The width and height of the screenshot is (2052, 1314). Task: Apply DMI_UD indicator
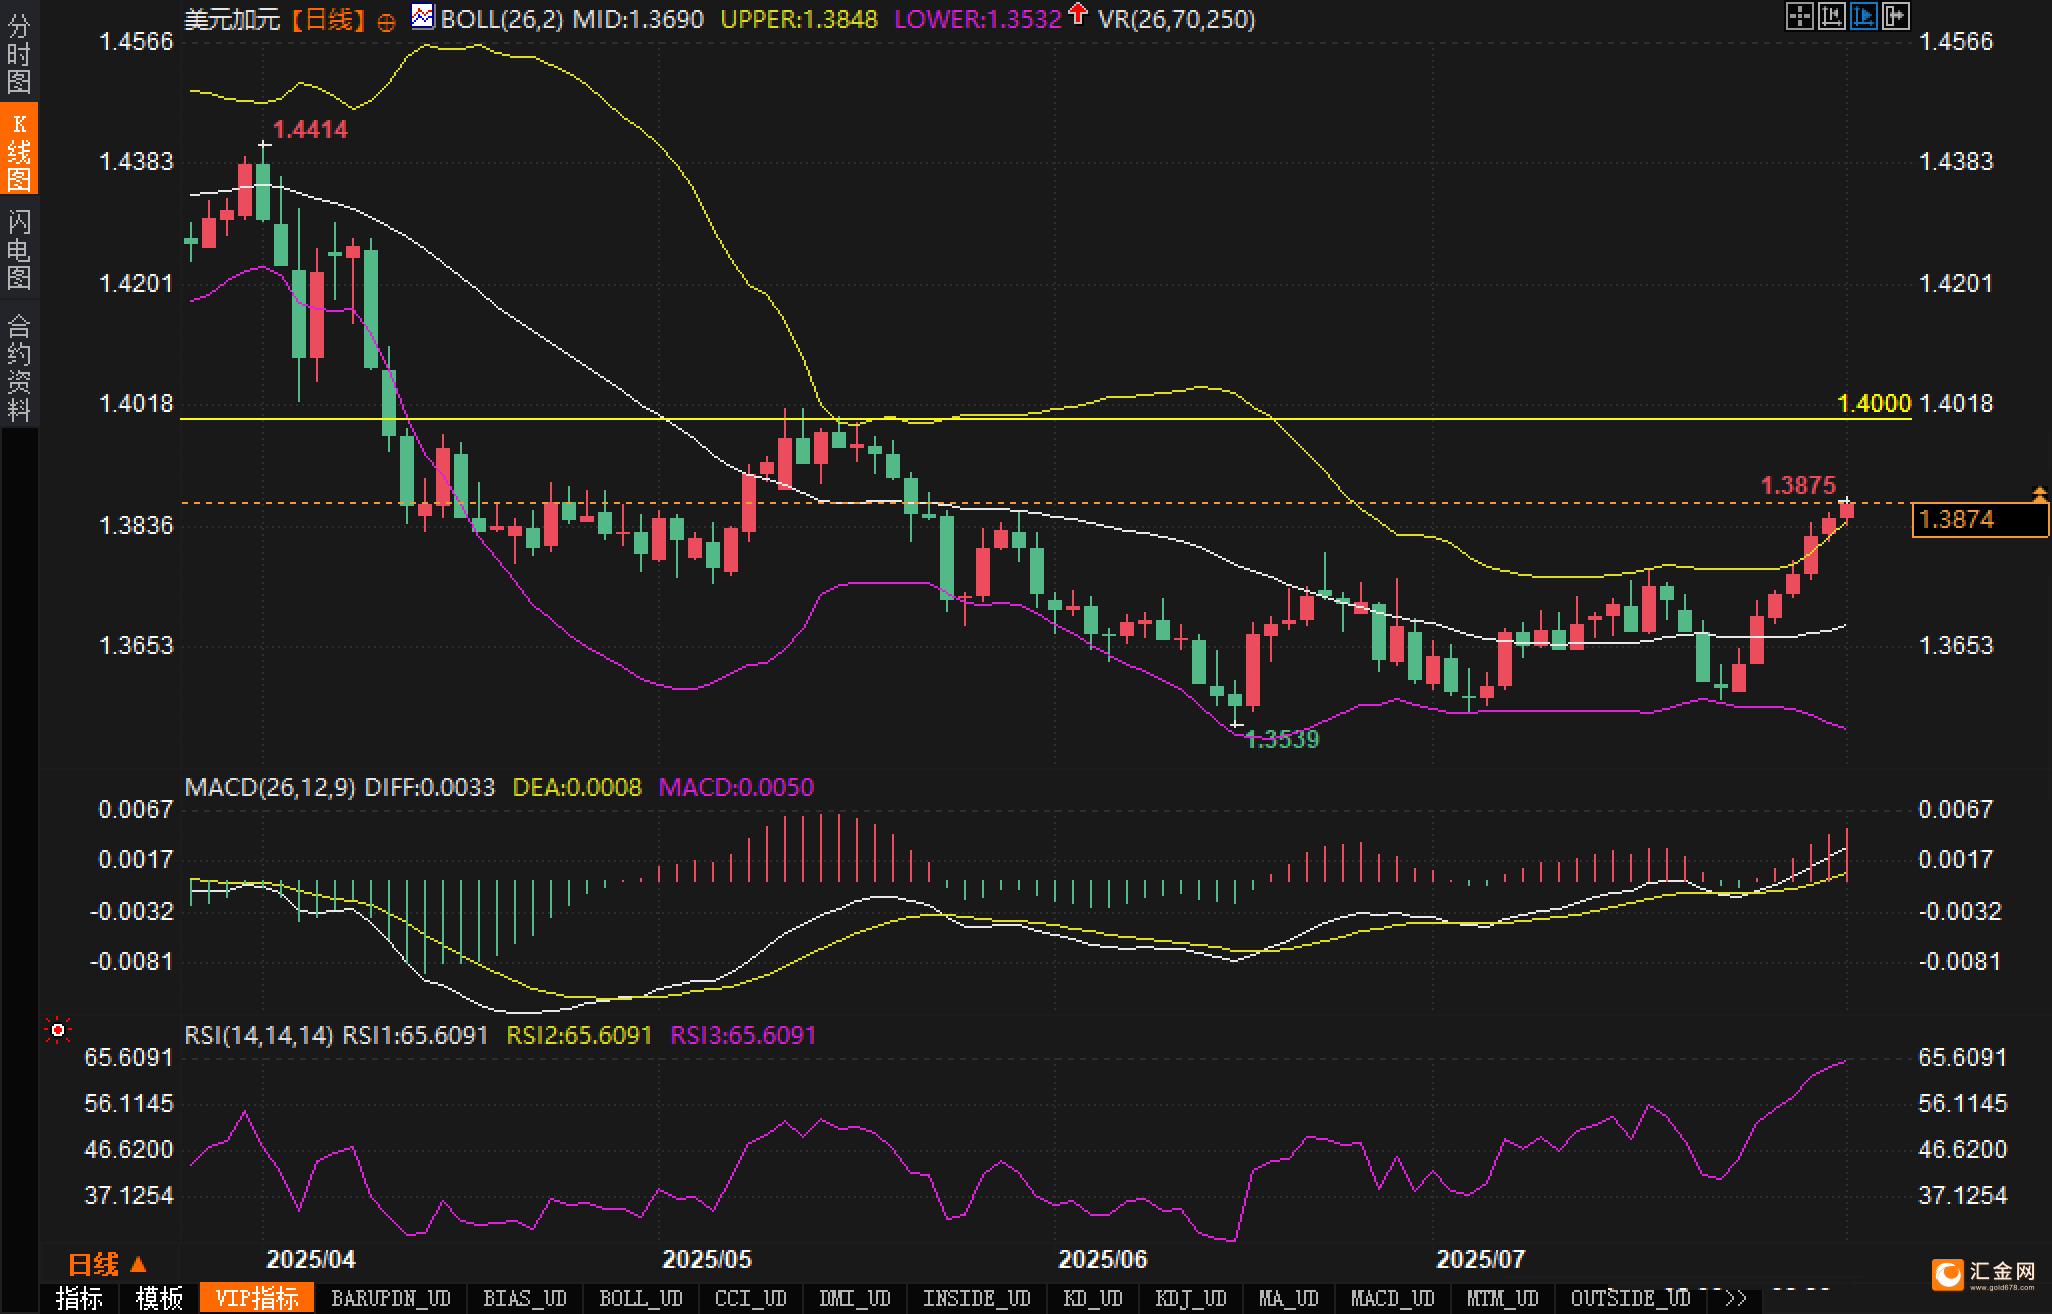(855, 1298)
